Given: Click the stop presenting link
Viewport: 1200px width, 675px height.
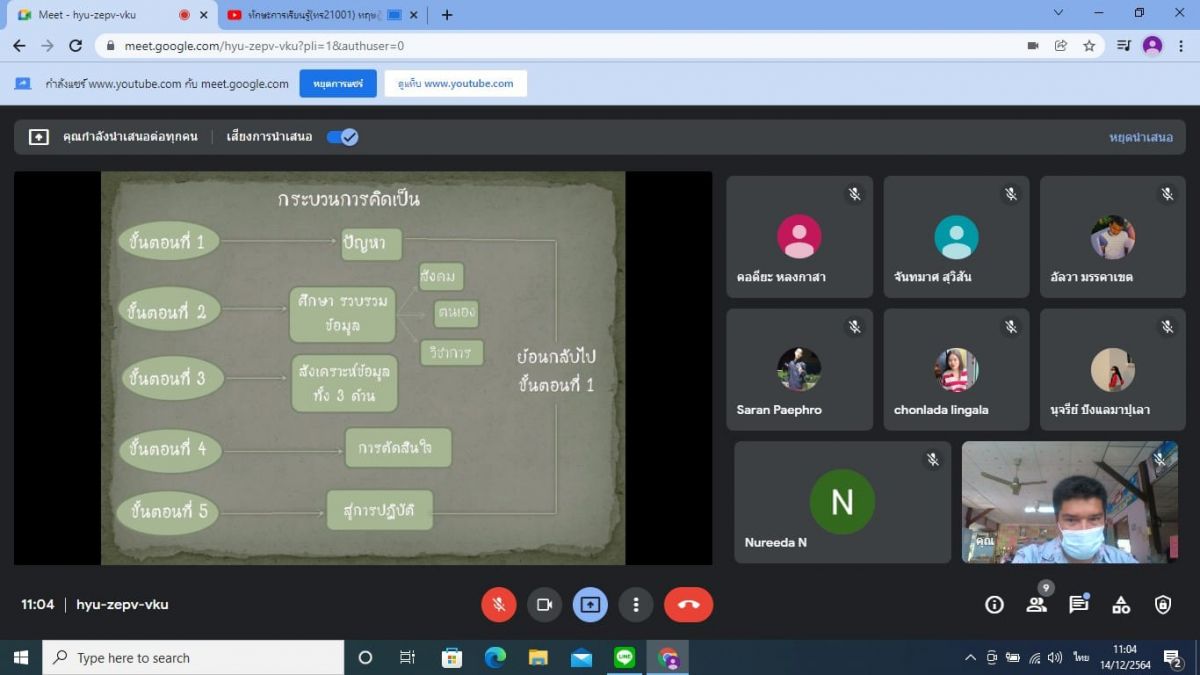Looking at the screenshot, I should click(1140, 137).
